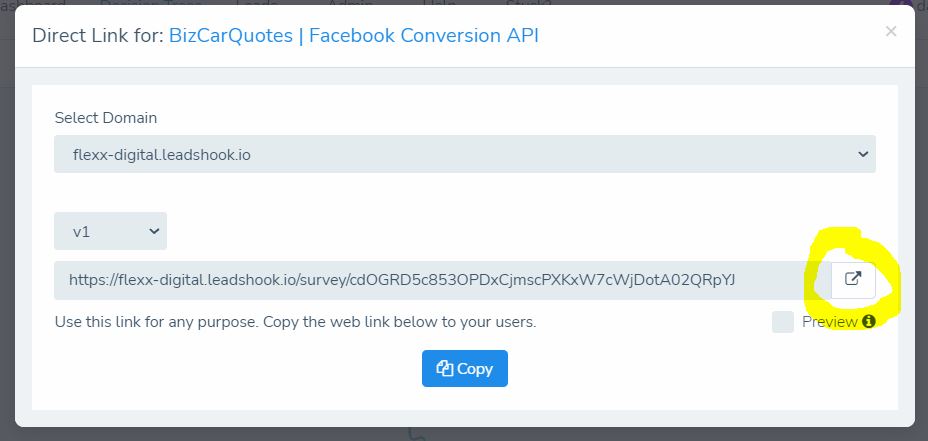Click the blue Copy button
The width and height of the screenshot is (928, 441).
[465, 368]
